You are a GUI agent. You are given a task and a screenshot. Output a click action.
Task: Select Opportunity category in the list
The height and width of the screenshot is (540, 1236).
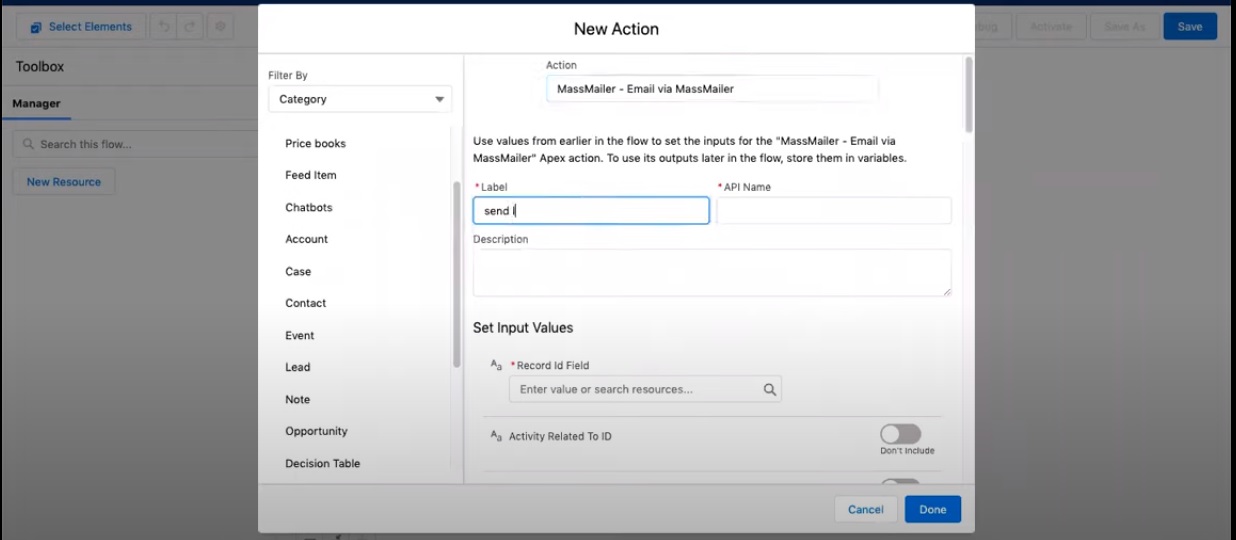(x=316, y=431)
